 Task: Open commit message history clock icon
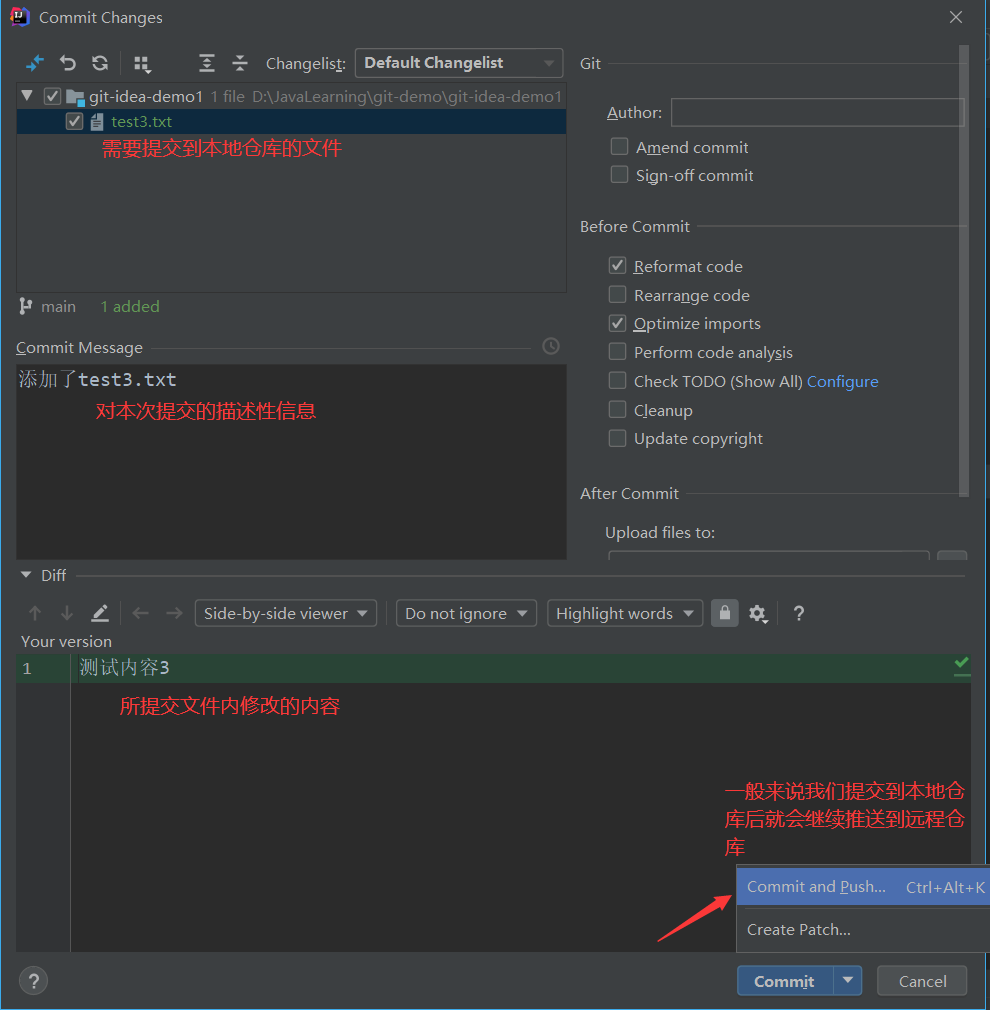551,346
